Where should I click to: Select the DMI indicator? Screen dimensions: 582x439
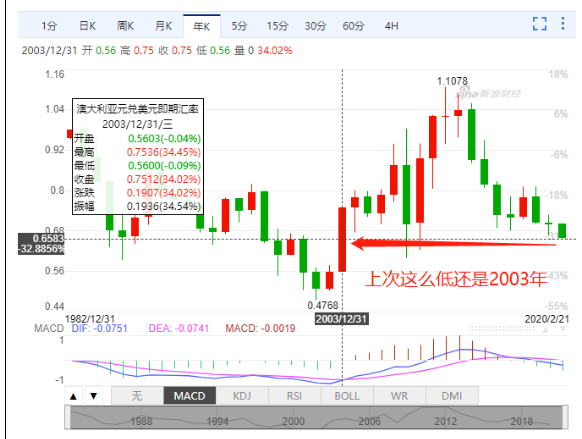coord(452,396)
